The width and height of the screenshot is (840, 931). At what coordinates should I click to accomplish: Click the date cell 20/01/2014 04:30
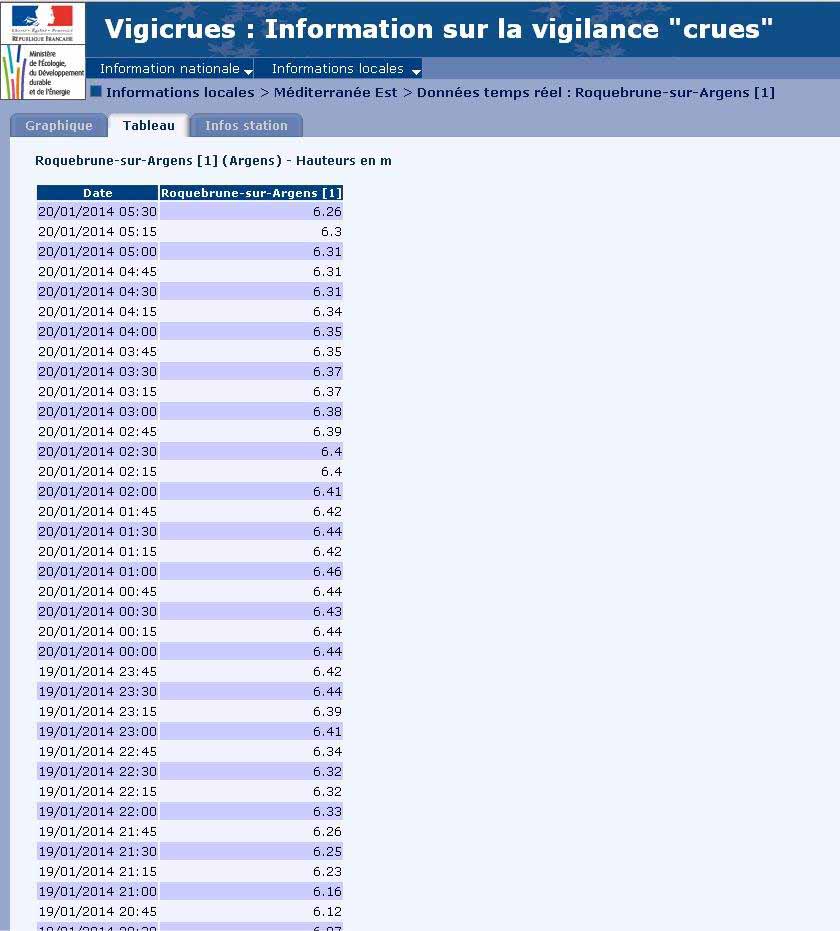[x=97, y=292]
